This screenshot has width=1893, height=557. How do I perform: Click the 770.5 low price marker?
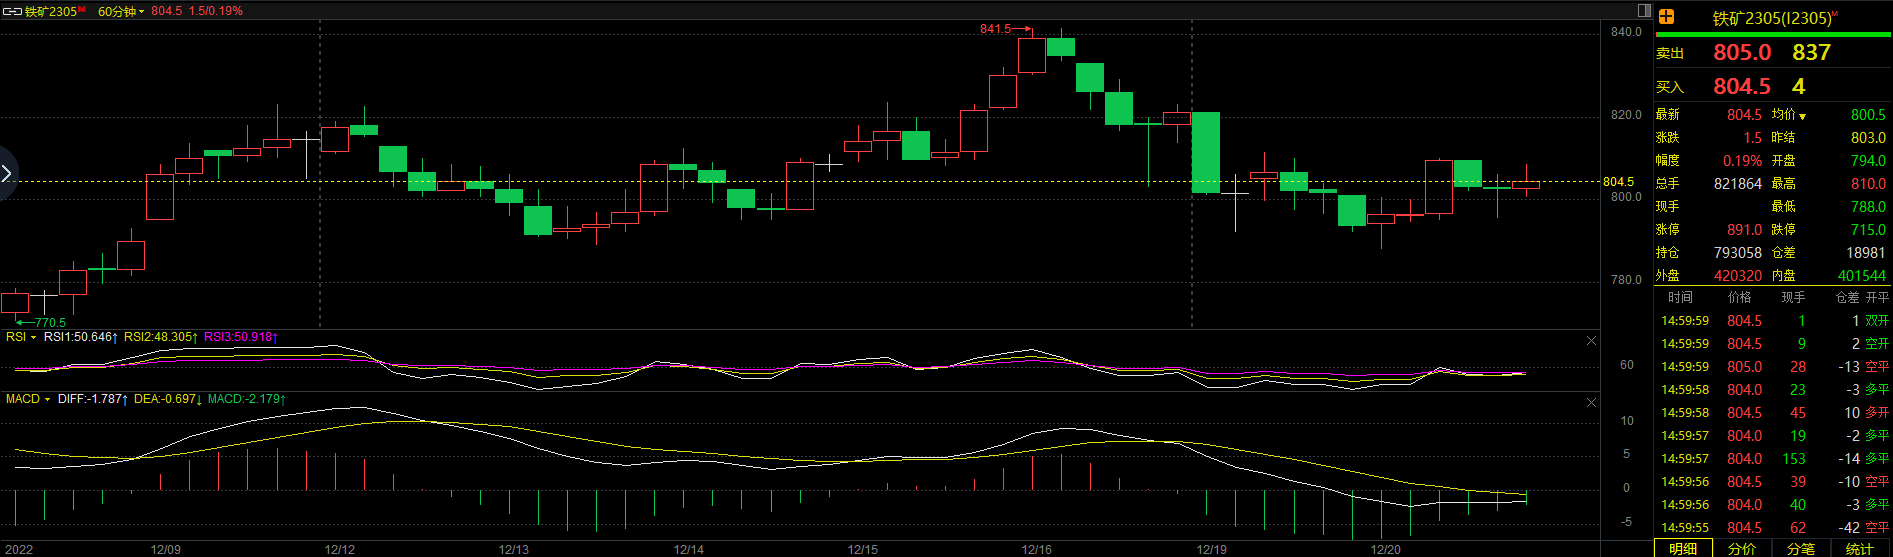(50, 322)
